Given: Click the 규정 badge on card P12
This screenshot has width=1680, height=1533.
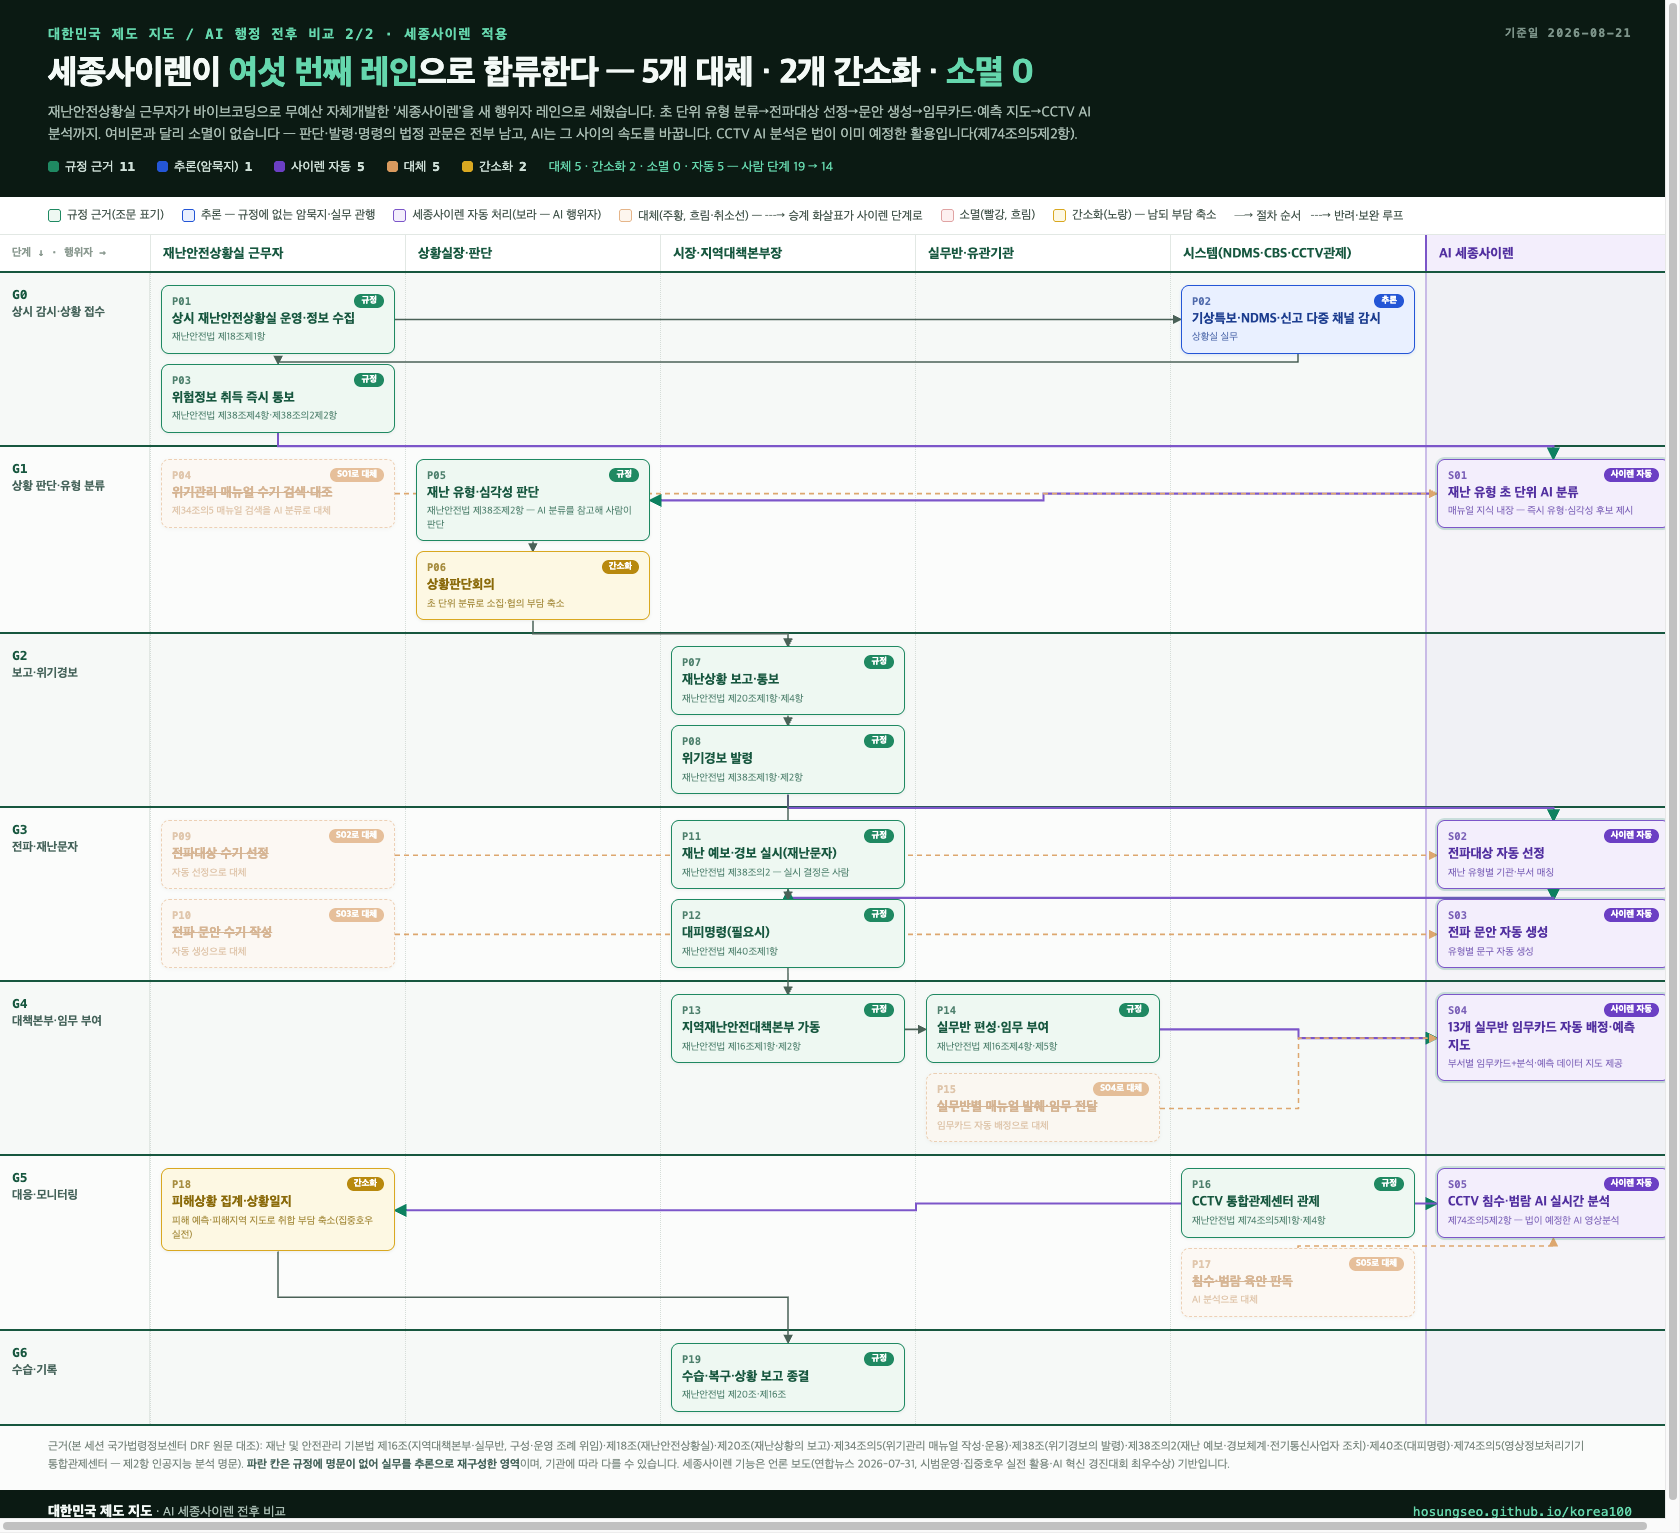Looking at the screenshot, I should click(x=879, y=915).
